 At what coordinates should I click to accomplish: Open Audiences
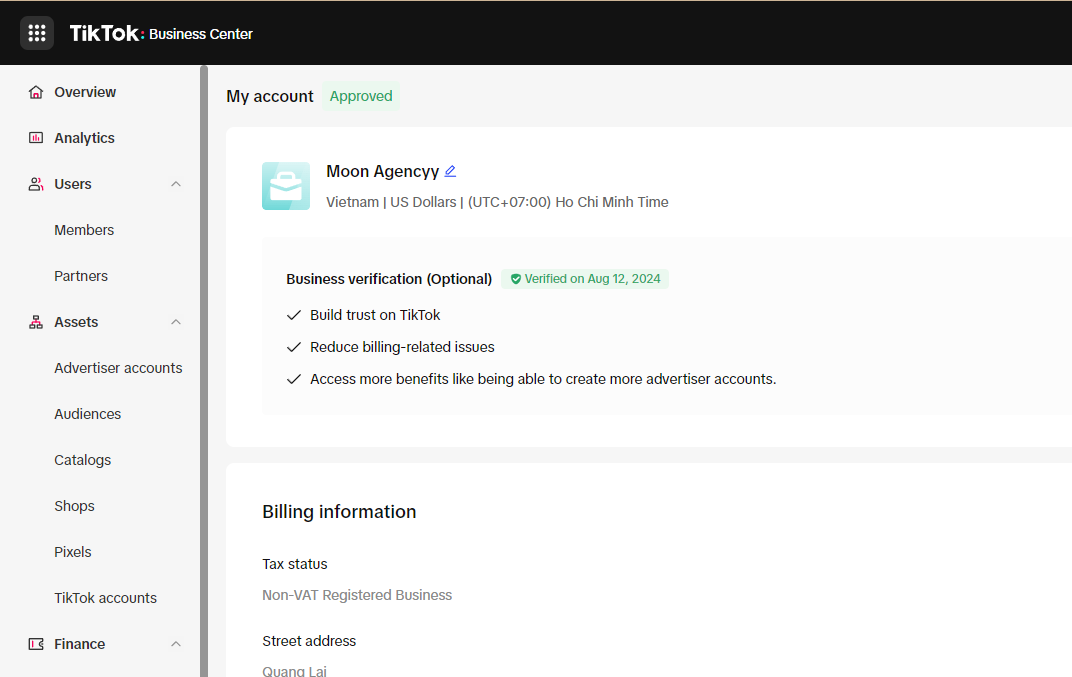tap(88, 414)
